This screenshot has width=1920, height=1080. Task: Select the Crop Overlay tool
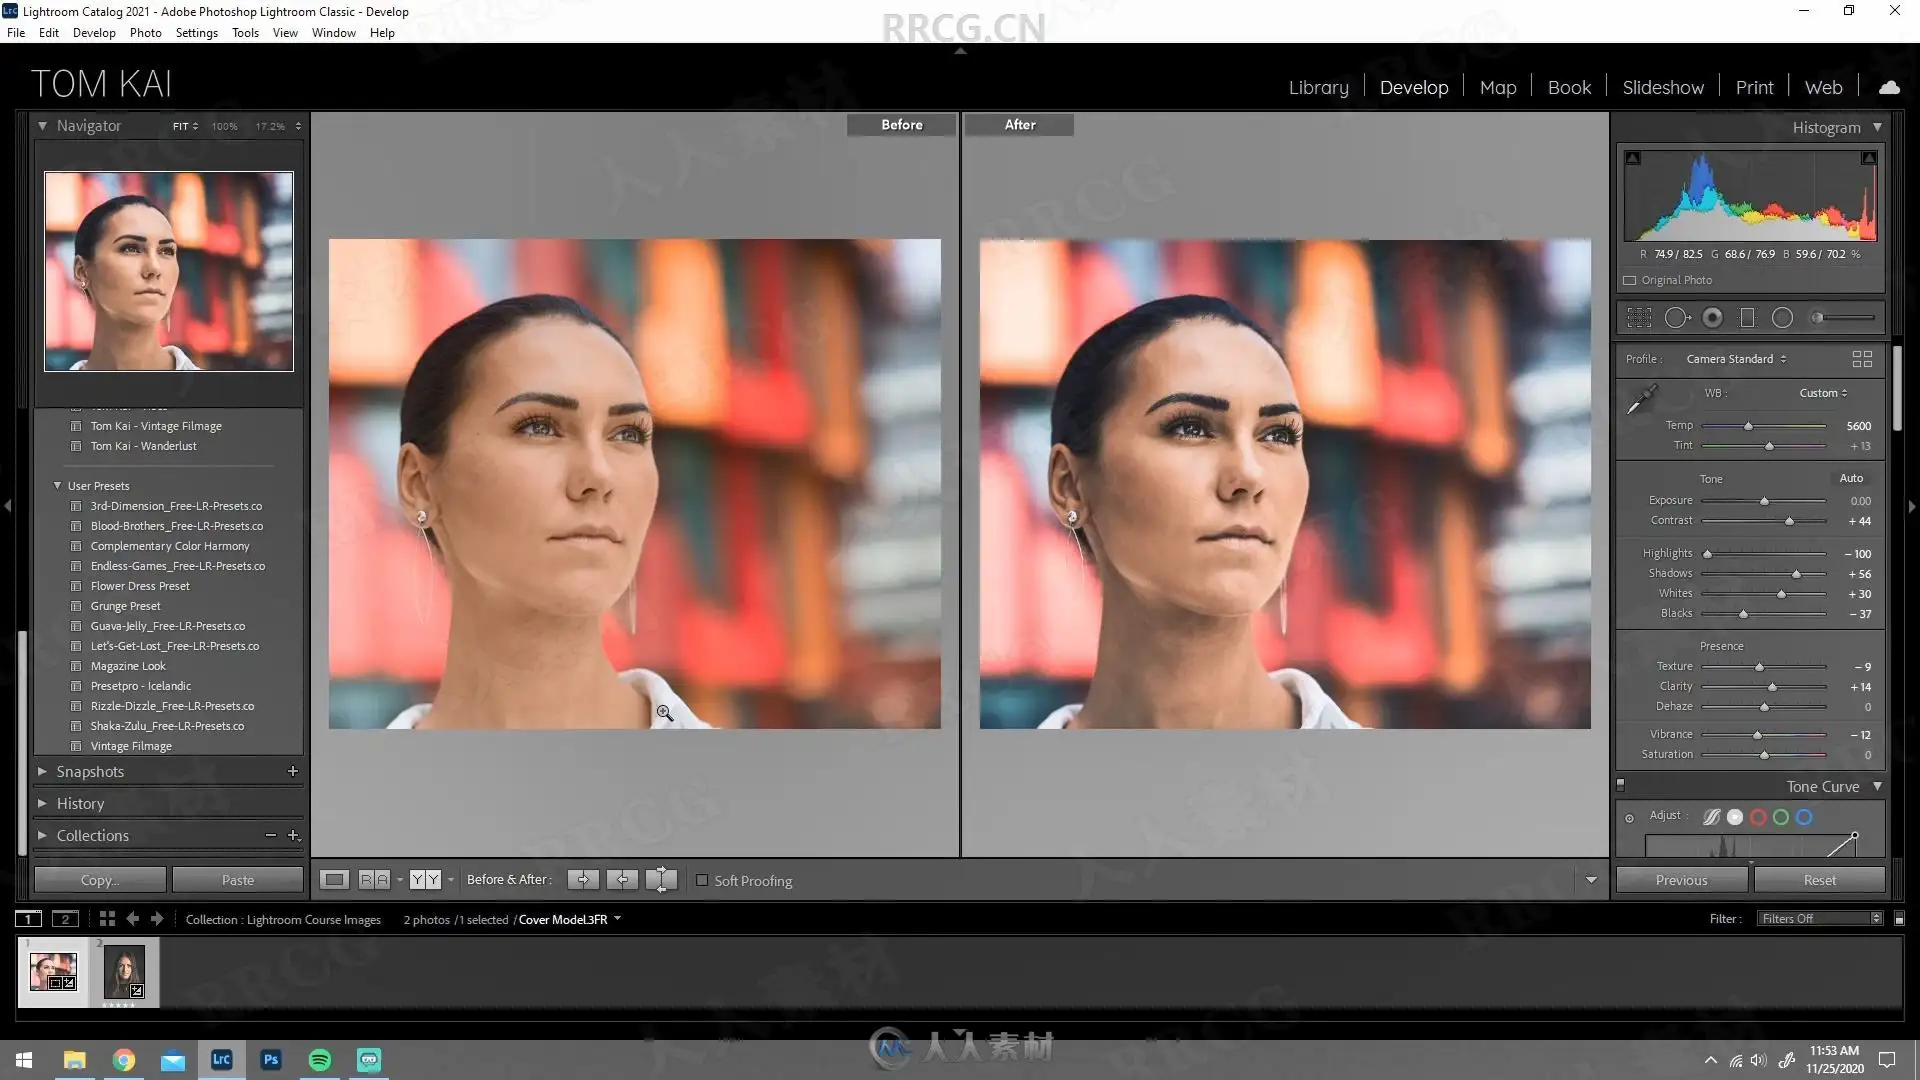tap(1639, 318)
